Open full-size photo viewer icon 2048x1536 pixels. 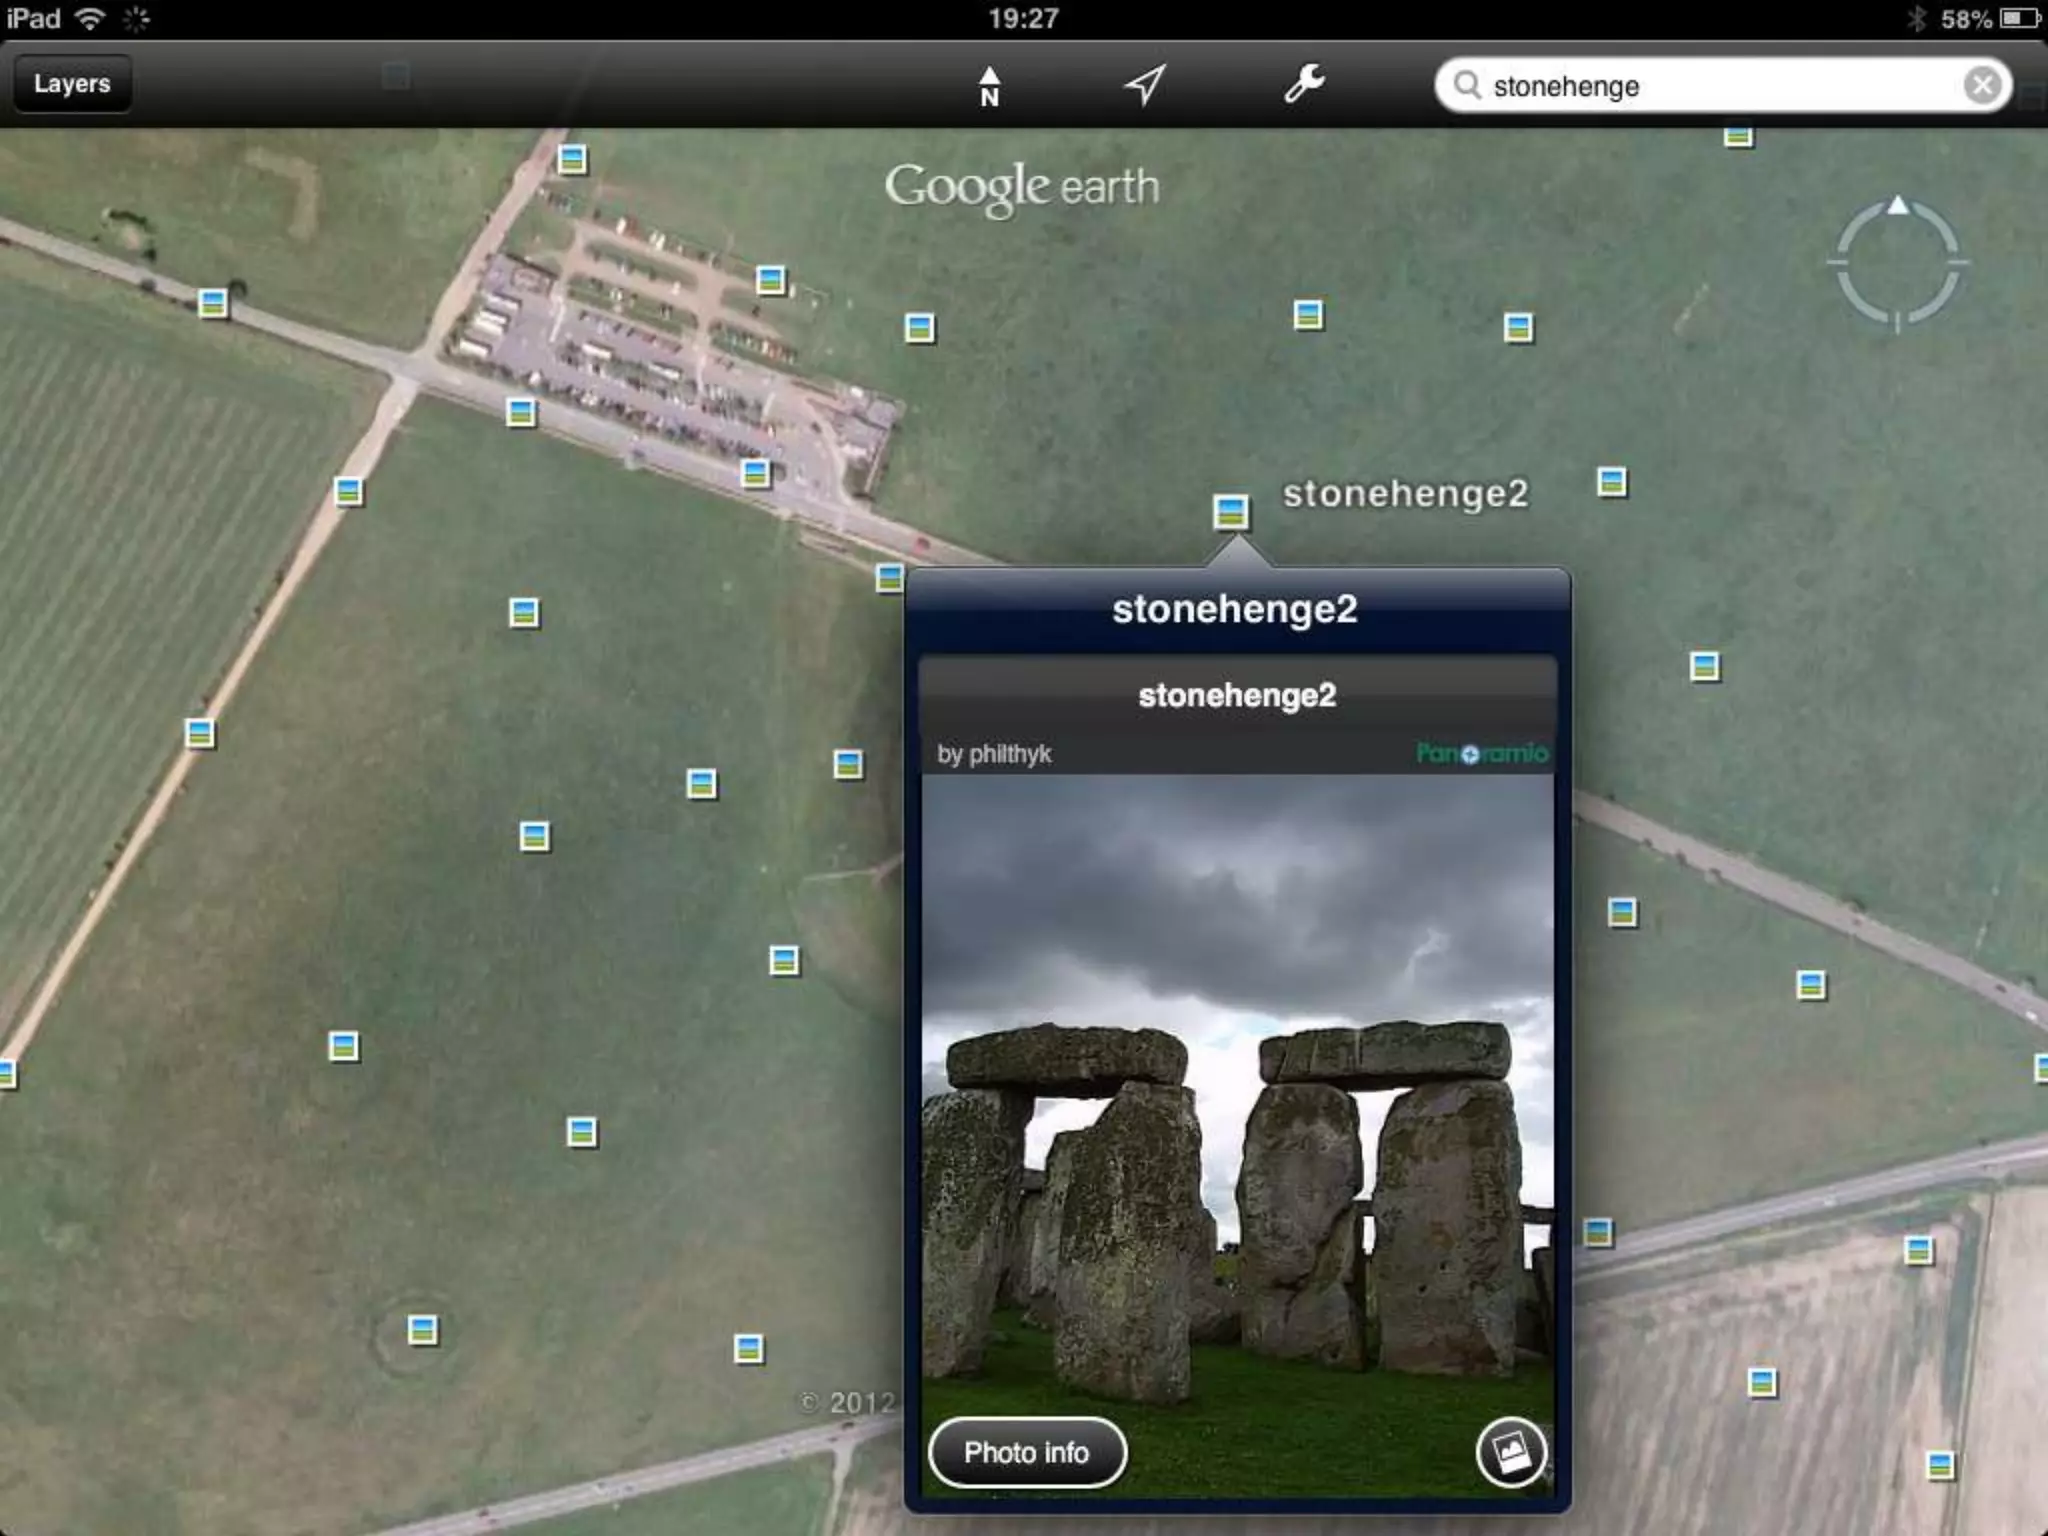(x=1510, y=1452)
